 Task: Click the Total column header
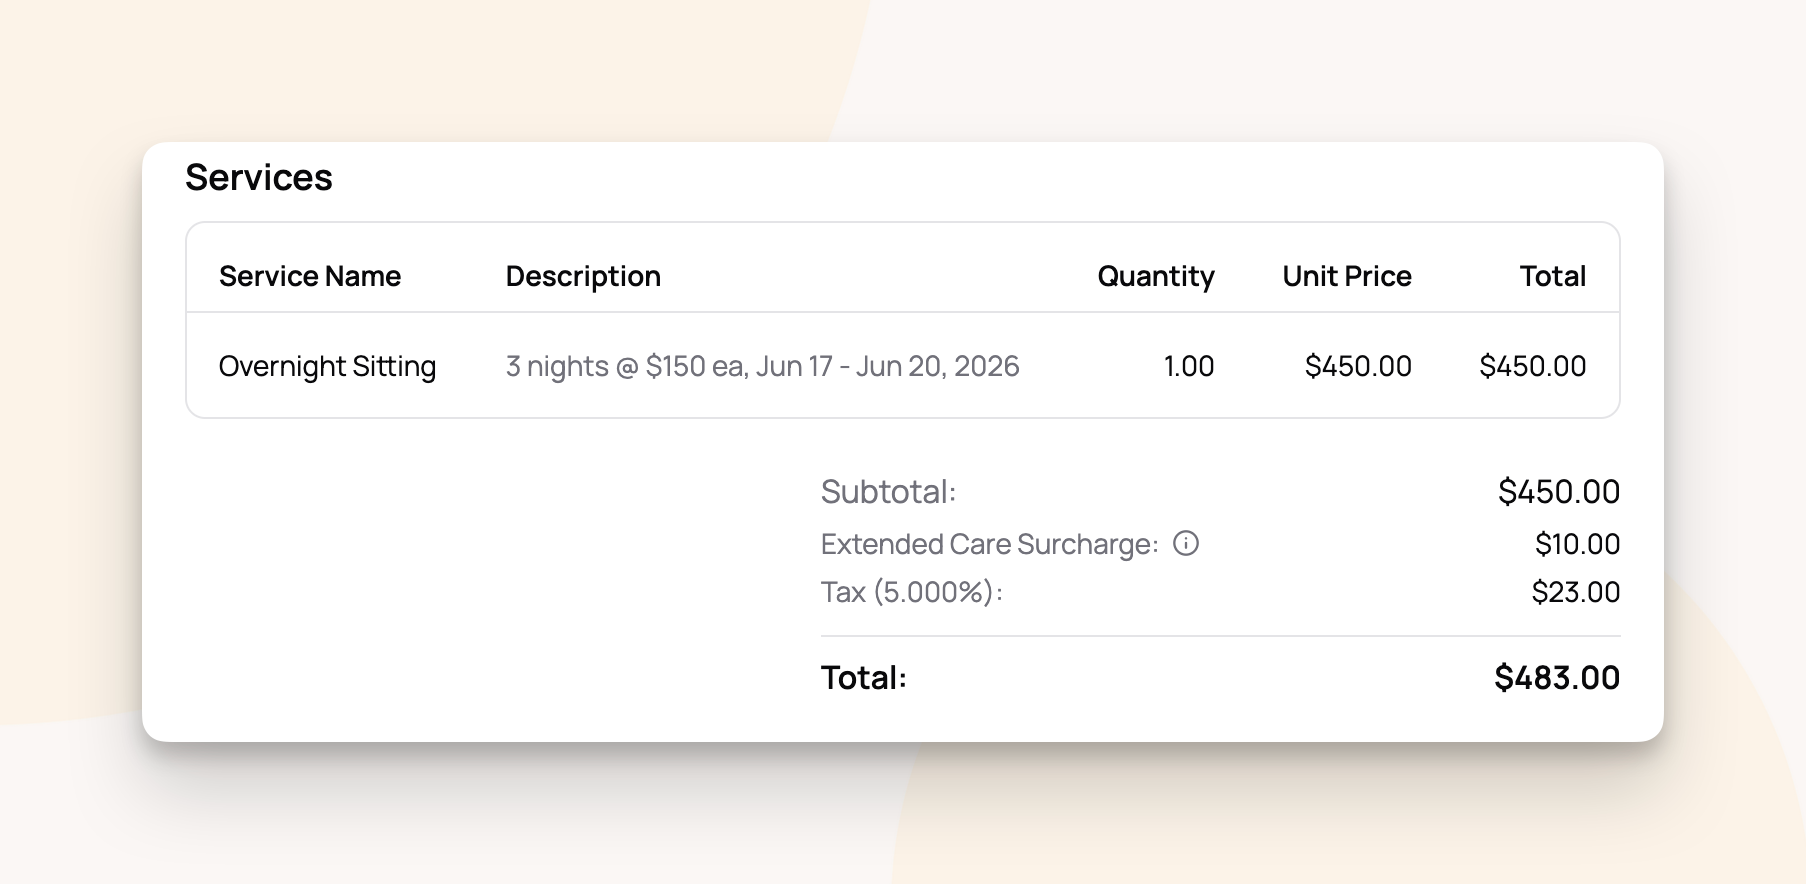pyautogui.click(x=1553, y=276)
